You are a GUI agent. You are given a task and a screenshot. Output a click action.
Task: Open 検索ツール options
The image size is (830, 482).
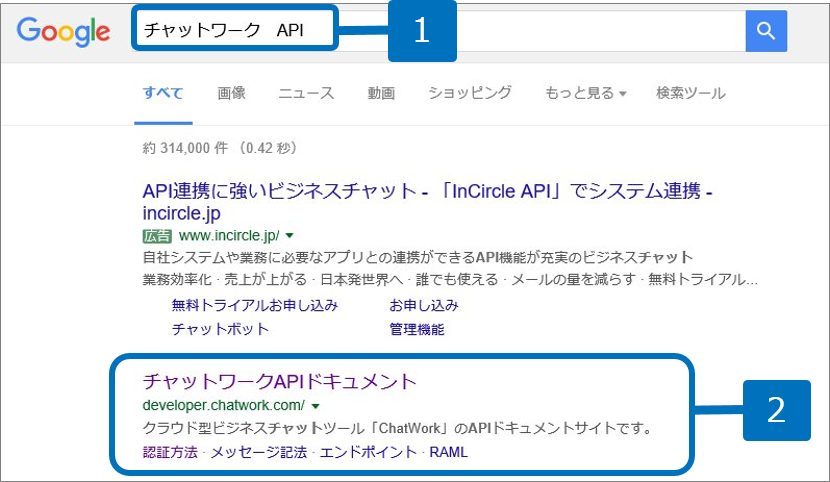691,93
